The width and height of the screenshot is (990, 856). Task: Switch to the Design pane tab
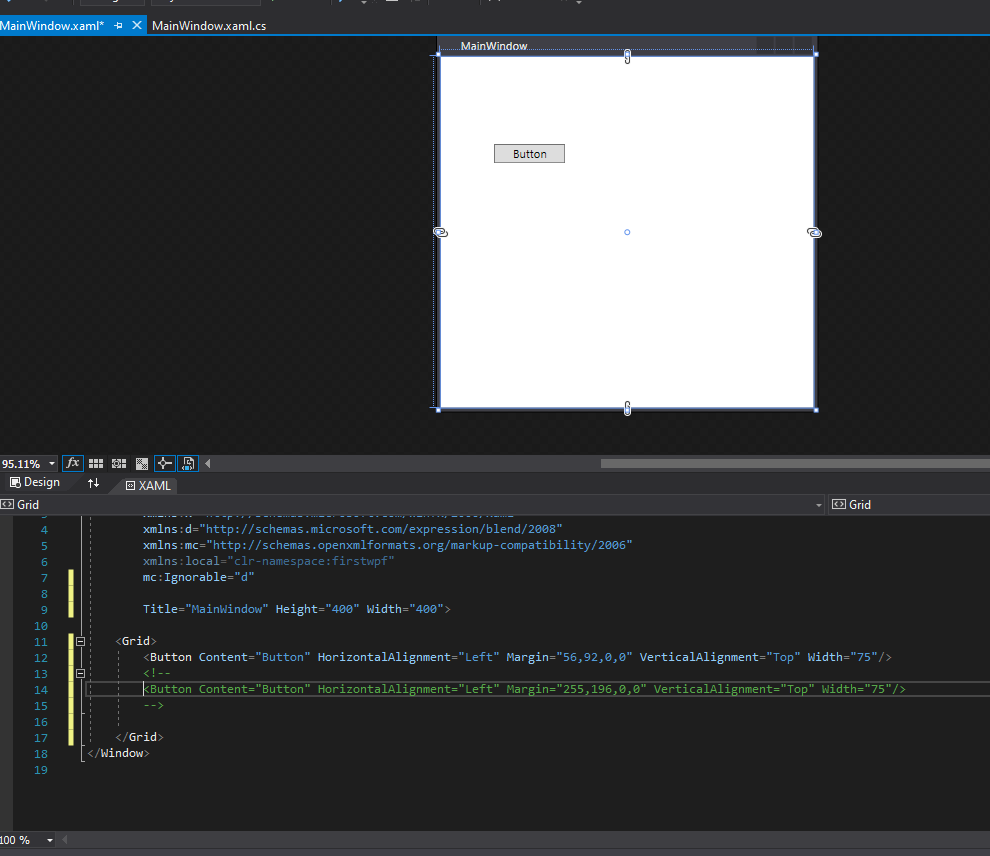click(35, 483)
